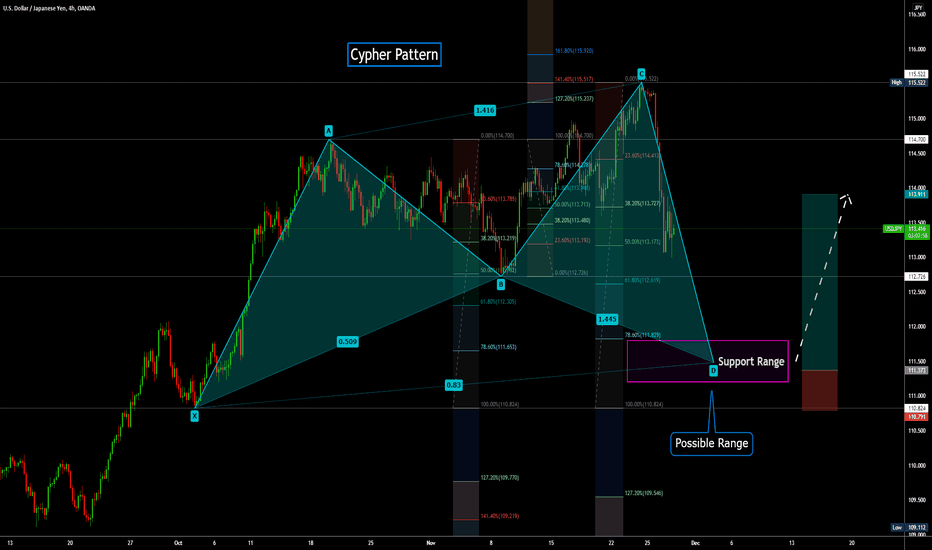The height and width of the screenshot is (550, 932).
Task: Select pattern point label B
Action: (500, 285)
